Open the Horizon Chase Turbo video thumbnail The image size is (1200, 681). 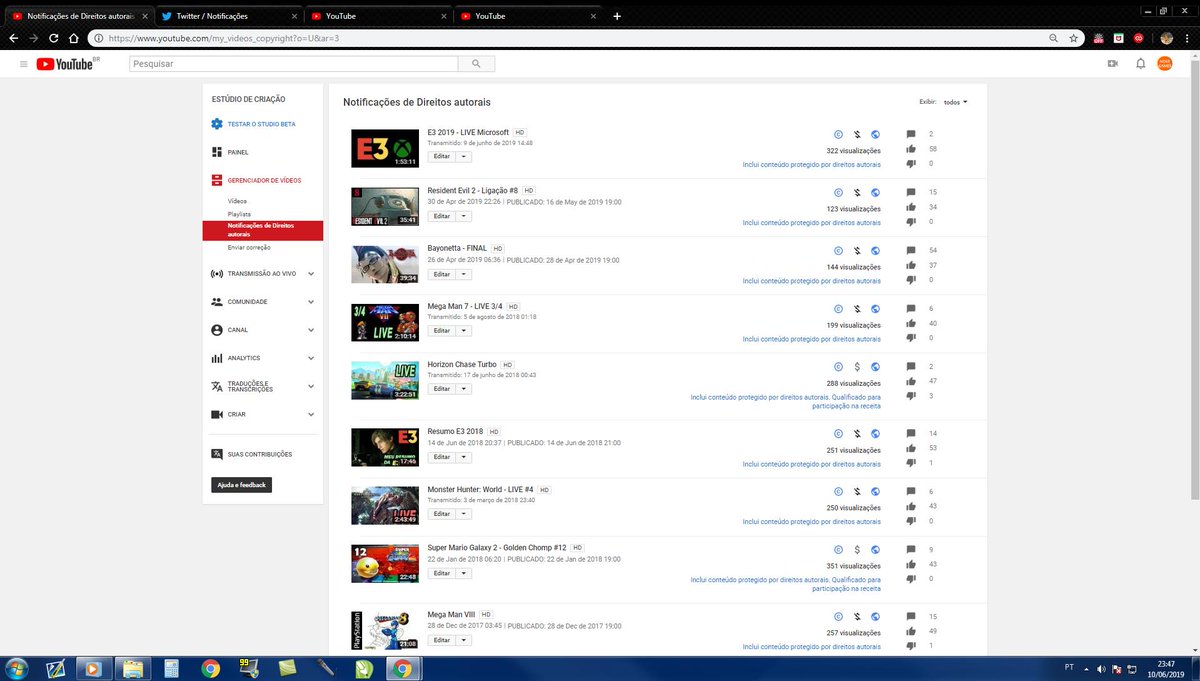click(385, 380)
